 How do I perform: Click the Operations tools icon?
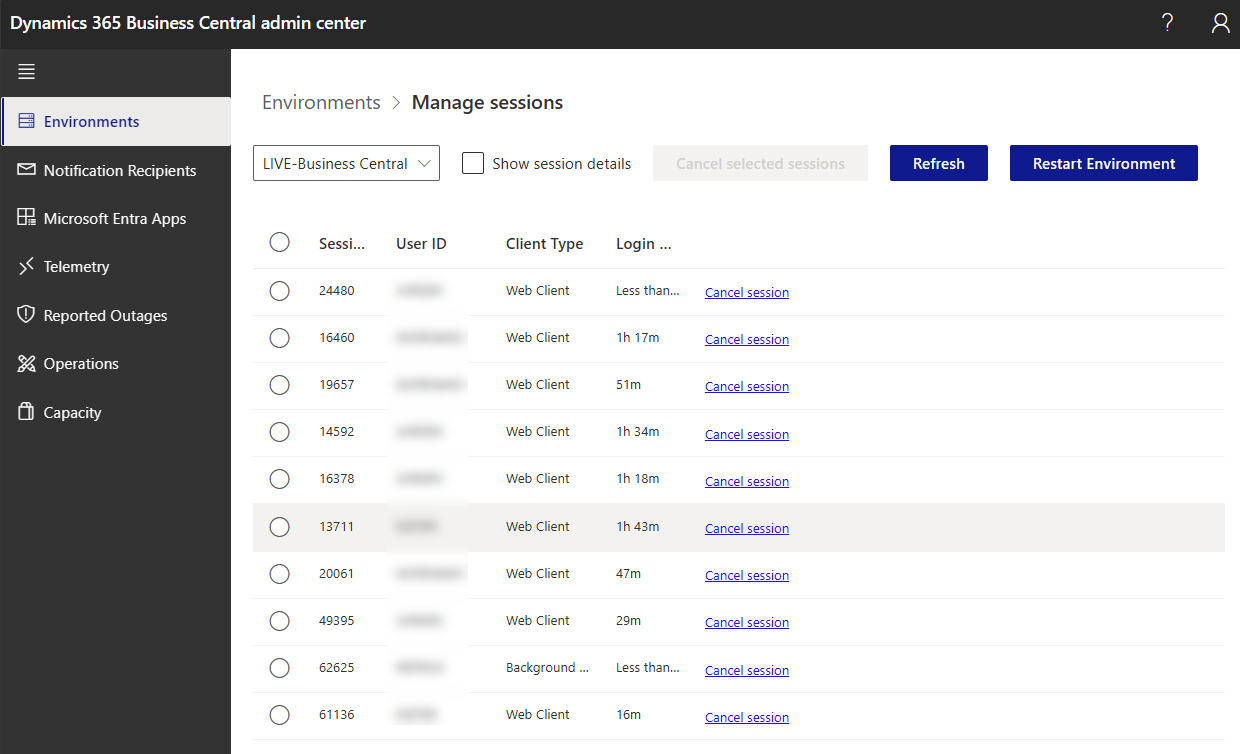(x=27, y=364)
